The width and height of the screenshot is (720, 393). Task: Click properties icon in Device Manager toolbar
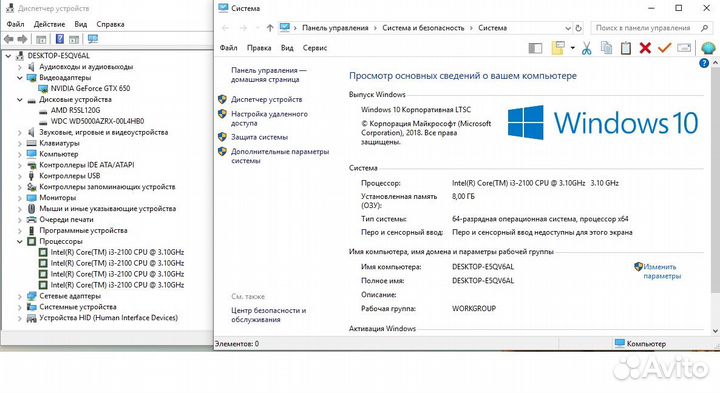coord(74,39)
